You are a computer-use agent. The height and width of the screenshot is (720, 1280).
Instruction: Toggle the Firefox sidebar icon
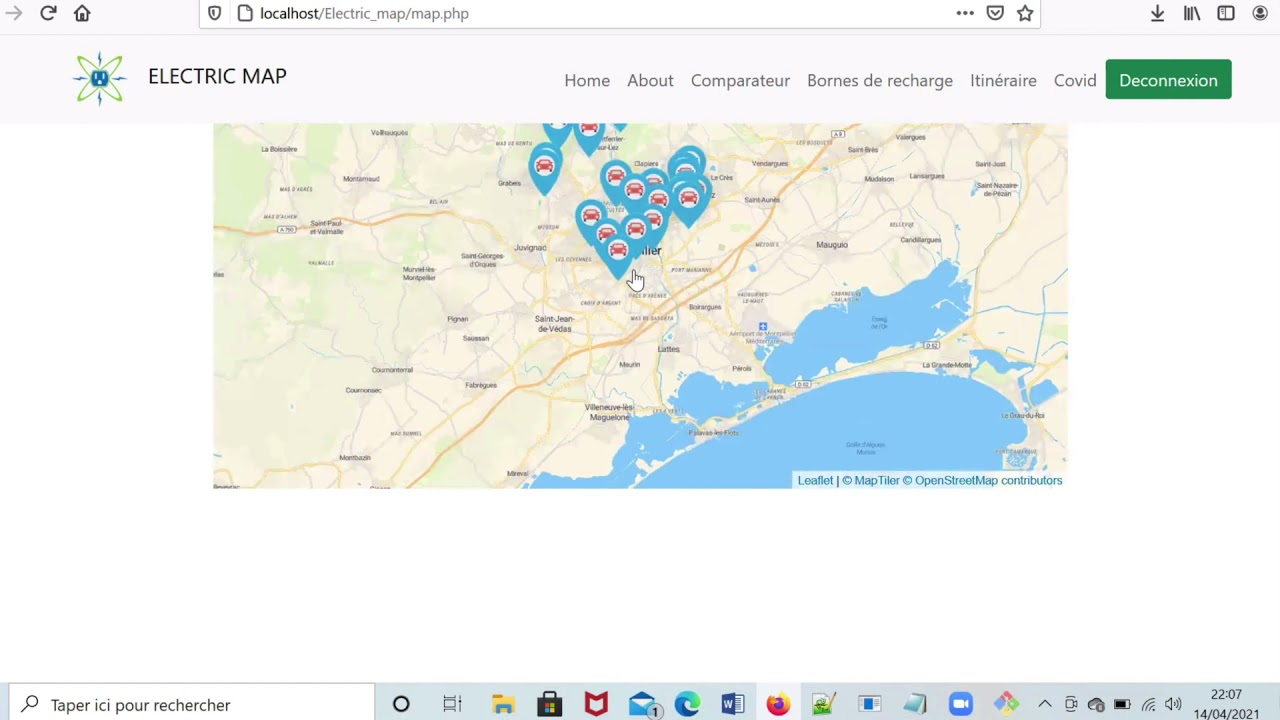click(x=1226, y=13)
